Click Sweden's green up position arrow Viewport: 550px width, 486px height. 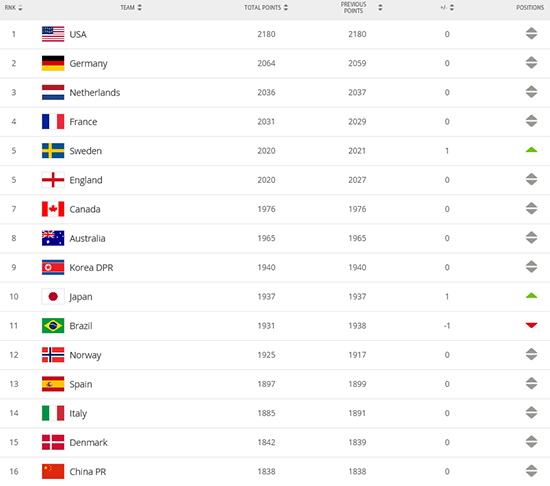tap(531, 150)
